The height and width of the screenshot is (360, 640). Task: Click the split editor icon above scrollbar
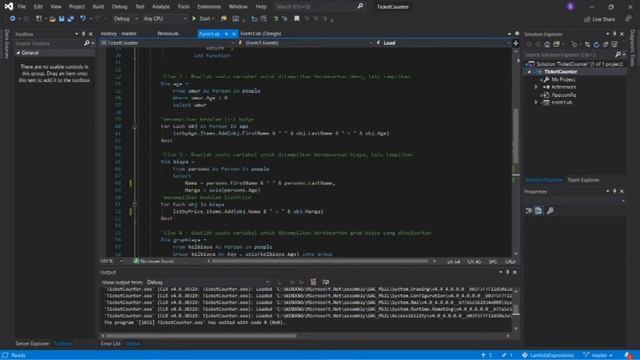point(516,43)
